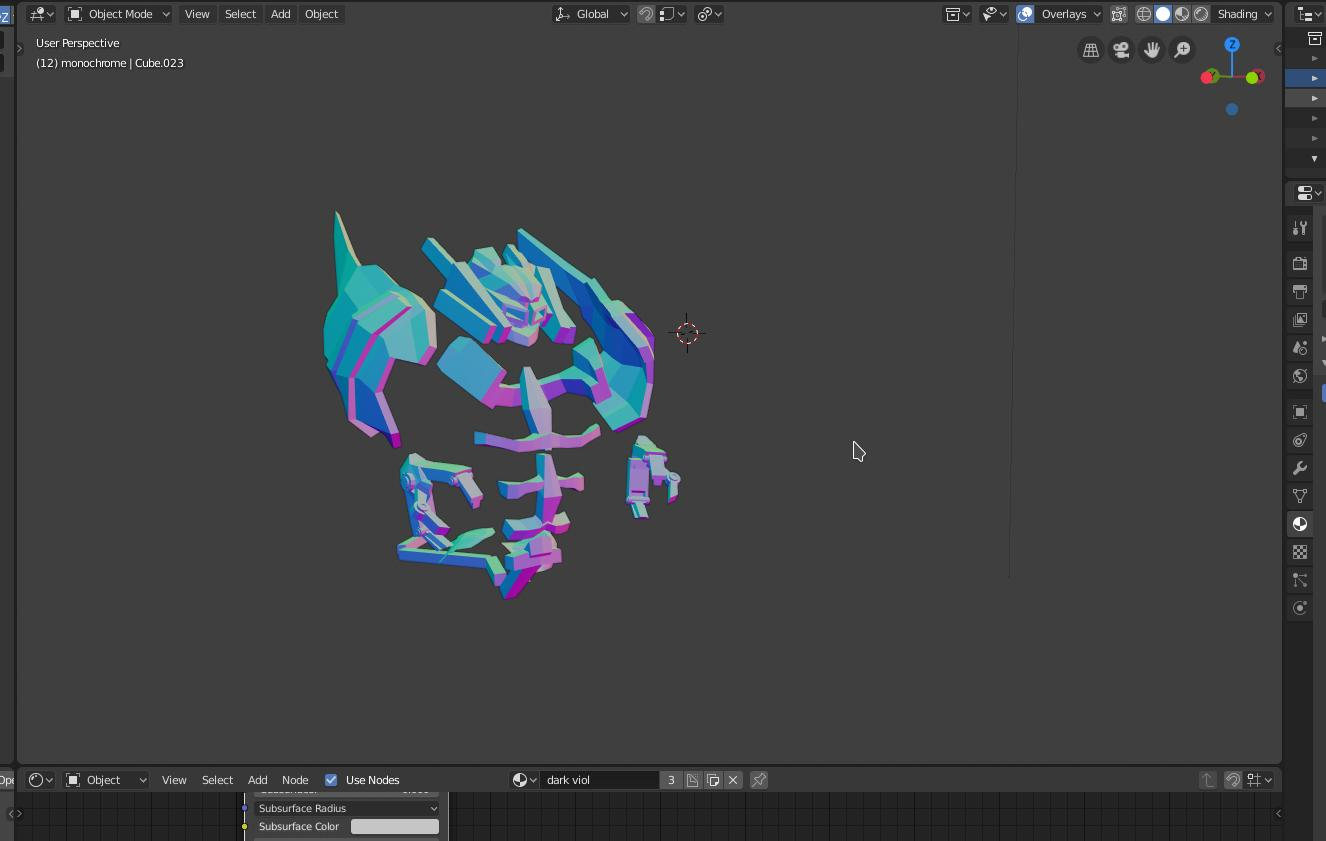
Task: Open the properties editor type dropdown
Action: (1309, 193)
